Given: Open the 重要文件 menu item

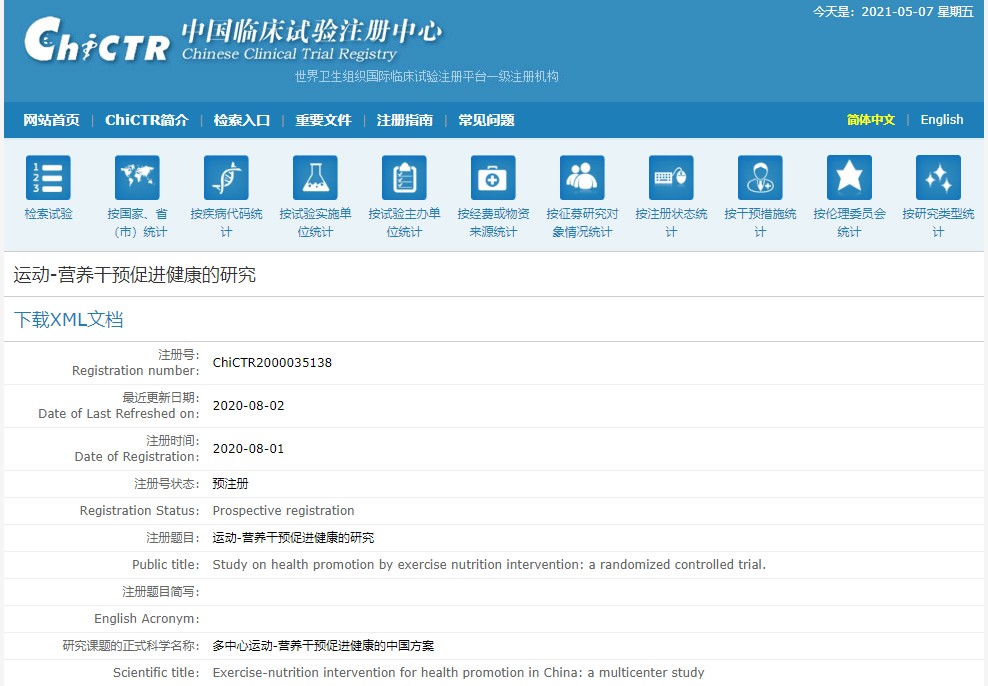Looking at the screenshot, I should [x=323, y=120].
